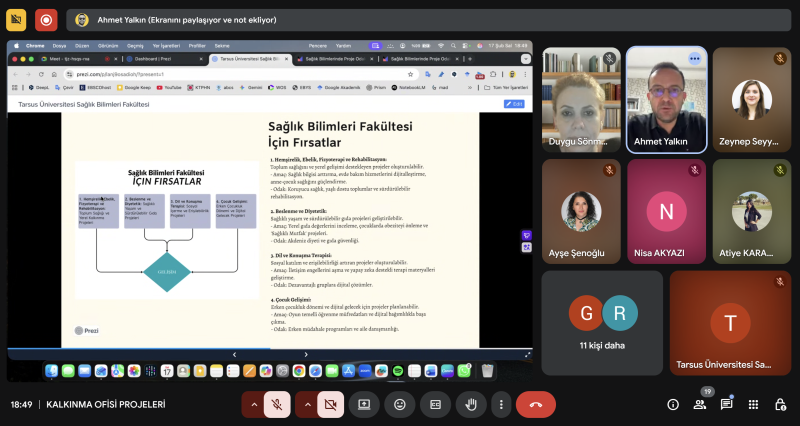Open meeting details info icon
This screenshot has width=800, height=426.
pyautogui.click(x=673, y=404)
